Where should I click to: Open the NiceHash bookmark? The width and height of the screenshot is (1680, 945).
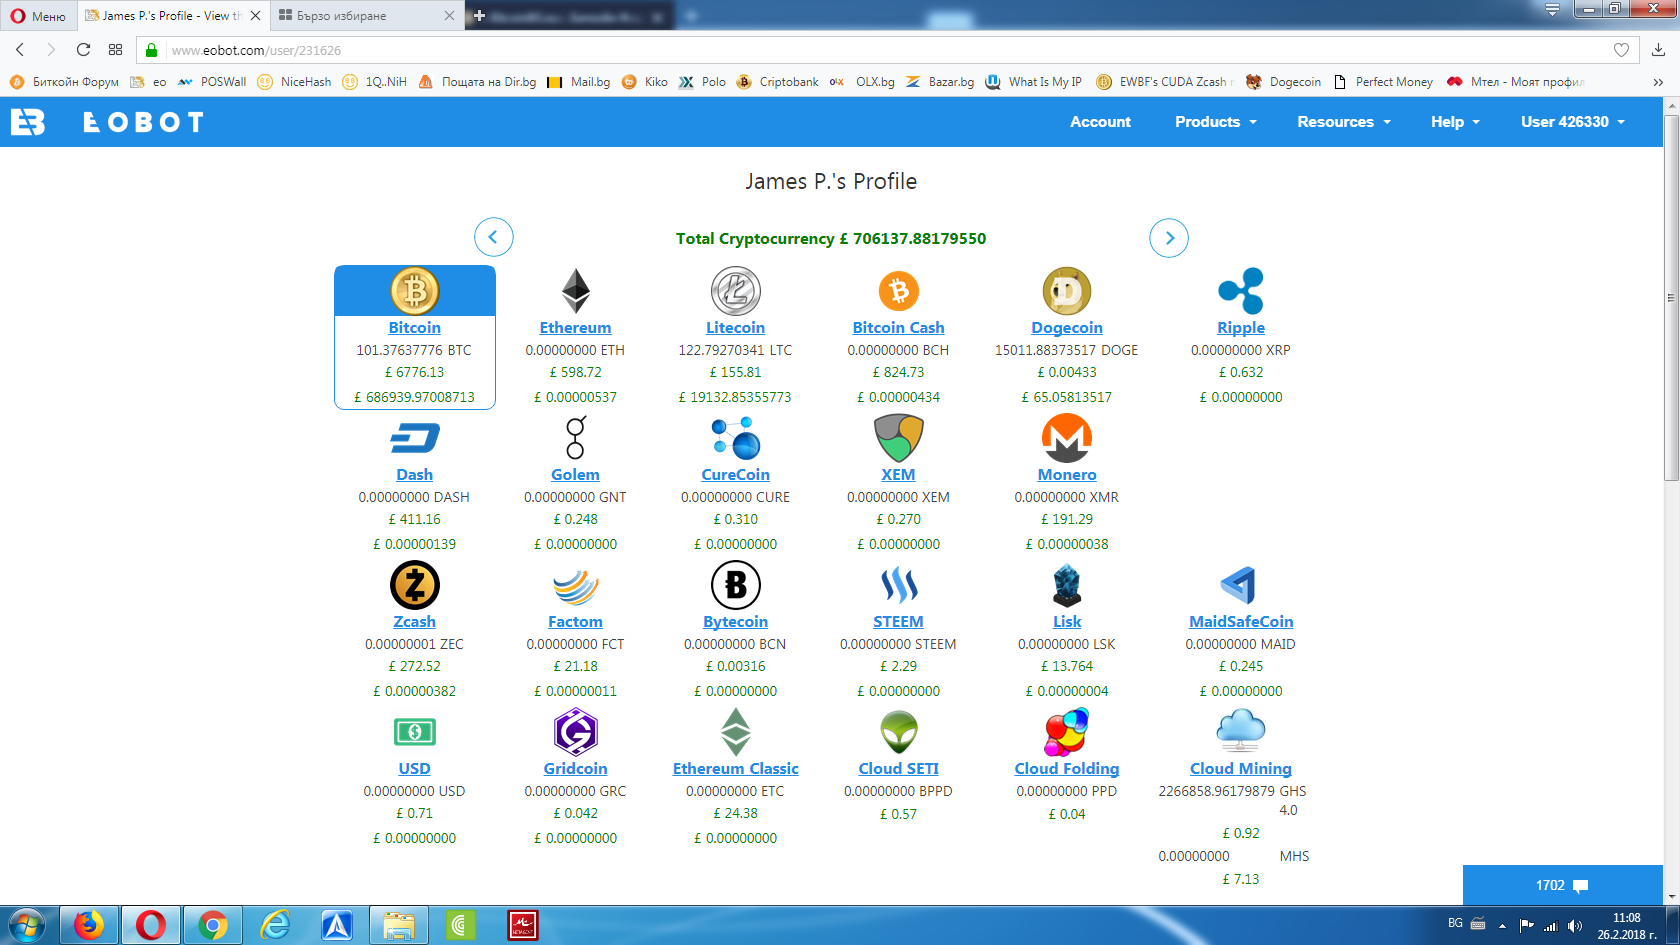294,82
